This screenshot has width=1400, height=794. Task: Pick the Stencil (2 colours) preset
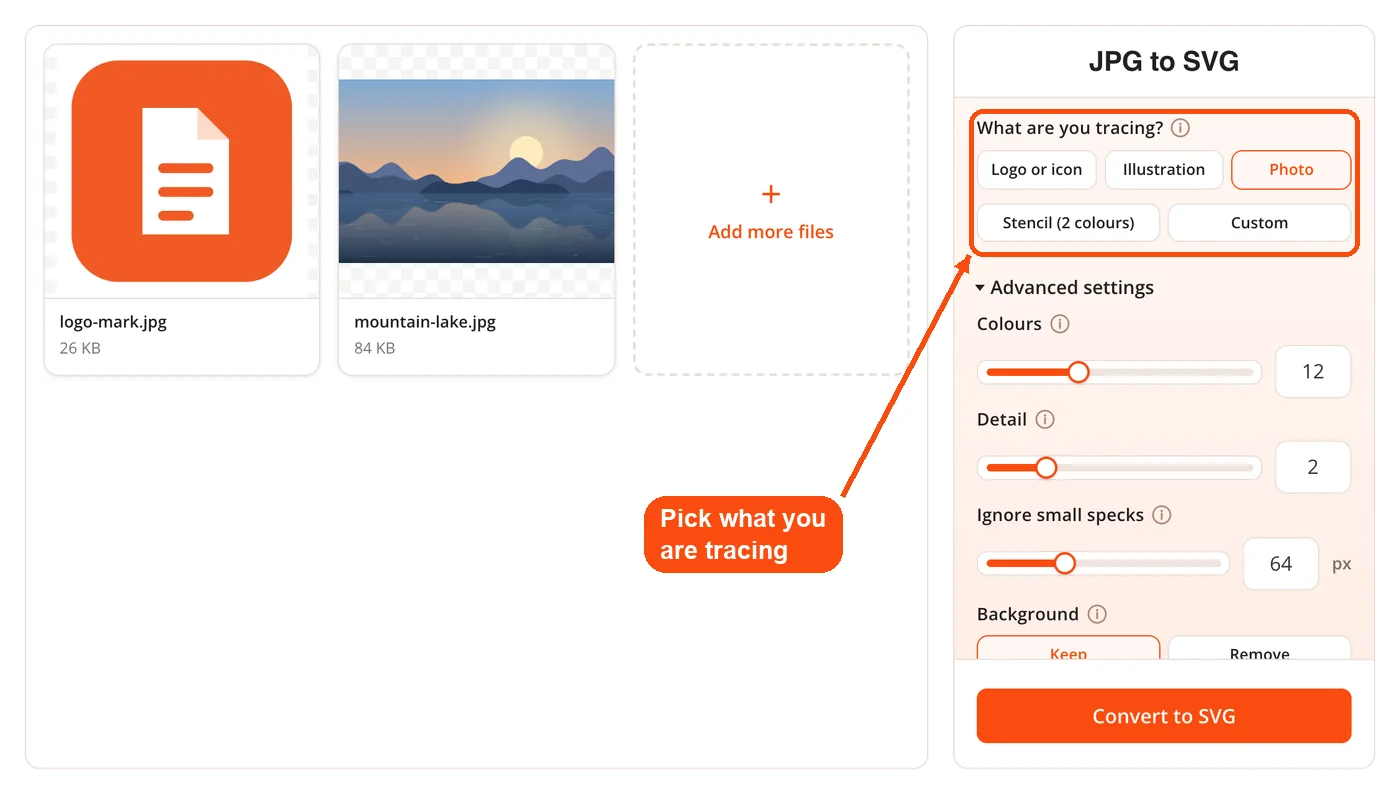coord(1068,223)
